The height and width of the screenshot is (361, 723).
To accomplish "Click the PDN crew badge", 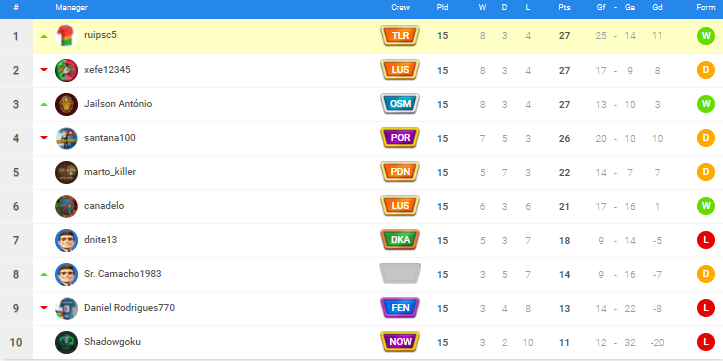I will click(400, 172).
